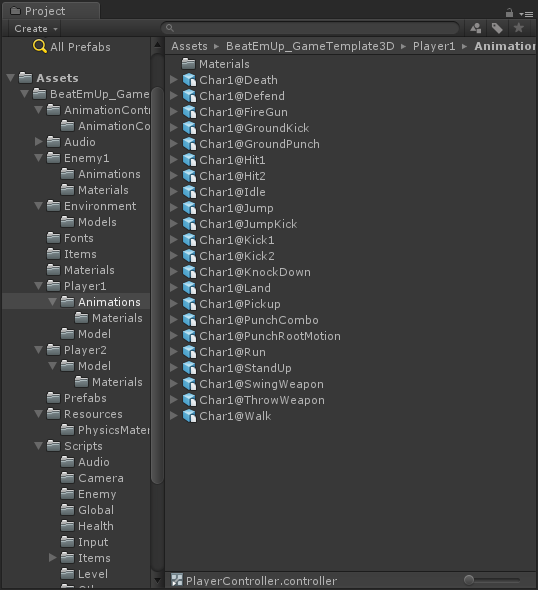Viewport: 538px width, 590px height.
Task: Click the All Prefabs magnifier icon
Action: click(x=40, y=46)
